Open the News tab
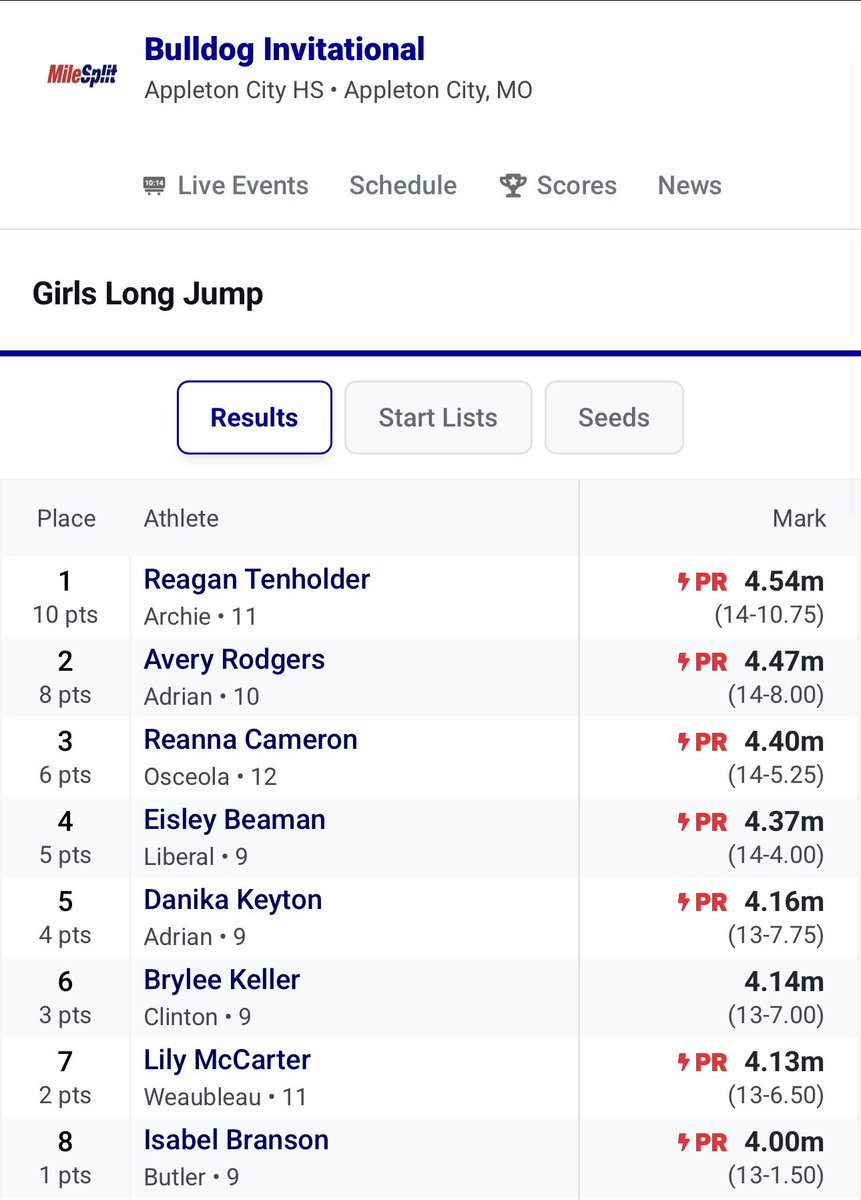This screenshot has width=861, height=1200. 690,186
